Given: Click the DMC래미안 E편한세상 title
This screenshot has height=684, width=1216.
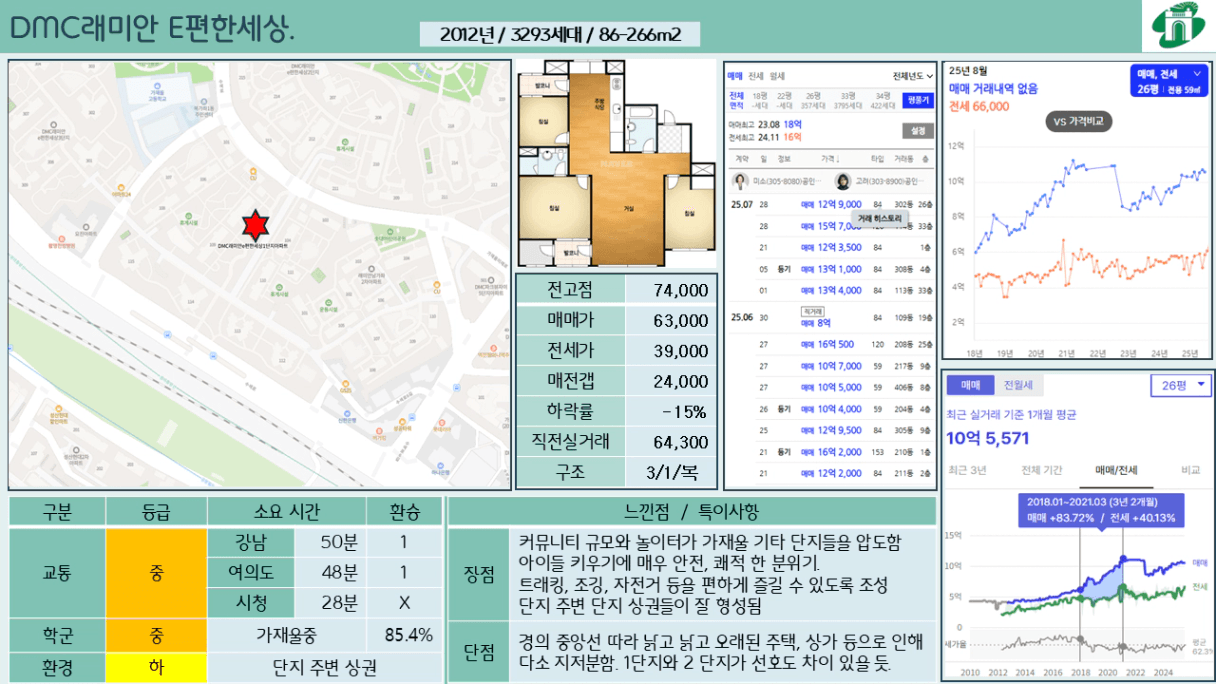Looking at the screenshot, I should point(153,30).
